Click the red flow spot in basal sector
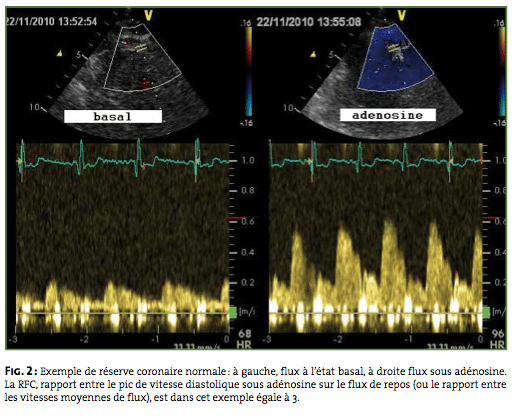 (x=146, y=83)
